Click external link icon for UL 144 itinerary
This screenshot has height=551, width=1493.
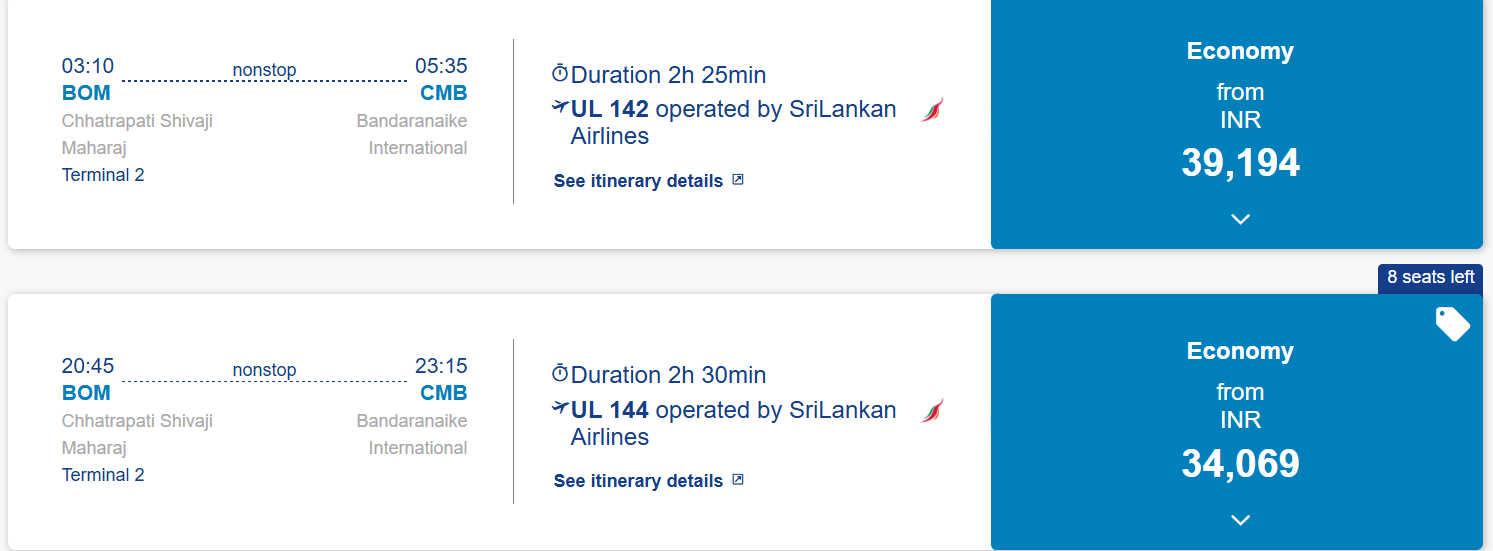pyautogui.click(x=738, y=480)
